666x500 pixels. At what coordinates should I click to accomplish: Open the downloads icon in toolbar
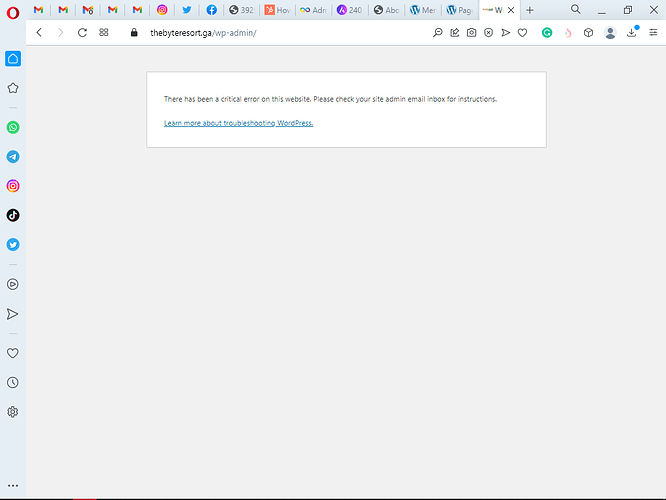pos(632,32)
